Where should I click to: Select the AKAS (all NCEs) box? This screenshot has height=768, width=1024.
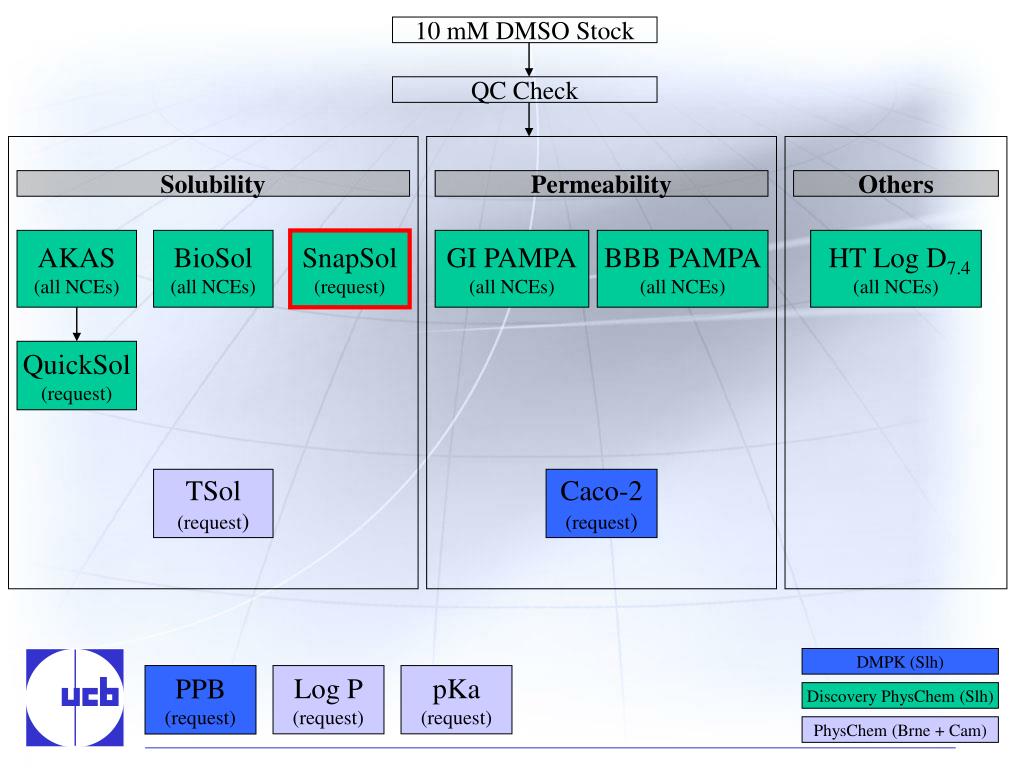(76, 268)
